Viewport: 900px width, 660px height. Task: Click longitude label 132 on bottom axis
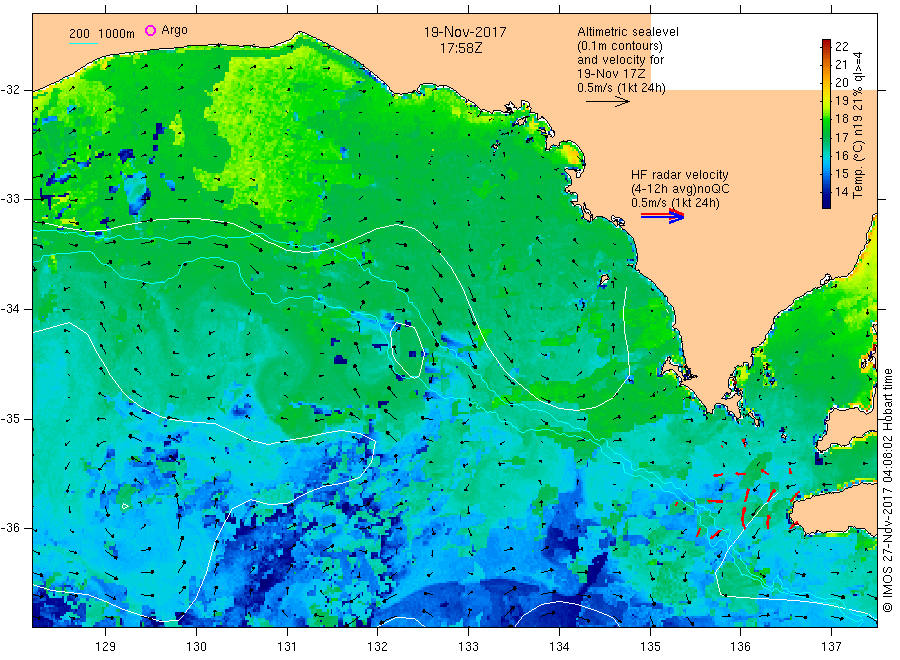pyautogui.click(x=378, y=647)
